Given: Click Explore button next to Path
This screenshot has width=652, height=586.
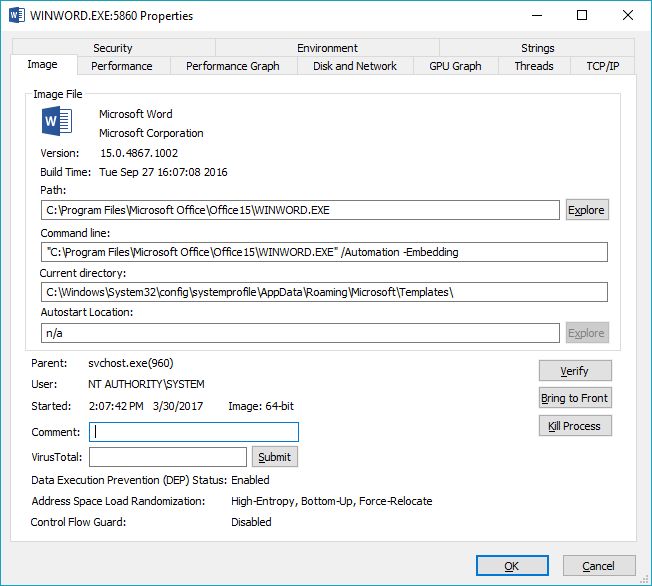Looking at the screenshot, I should 587,210.
